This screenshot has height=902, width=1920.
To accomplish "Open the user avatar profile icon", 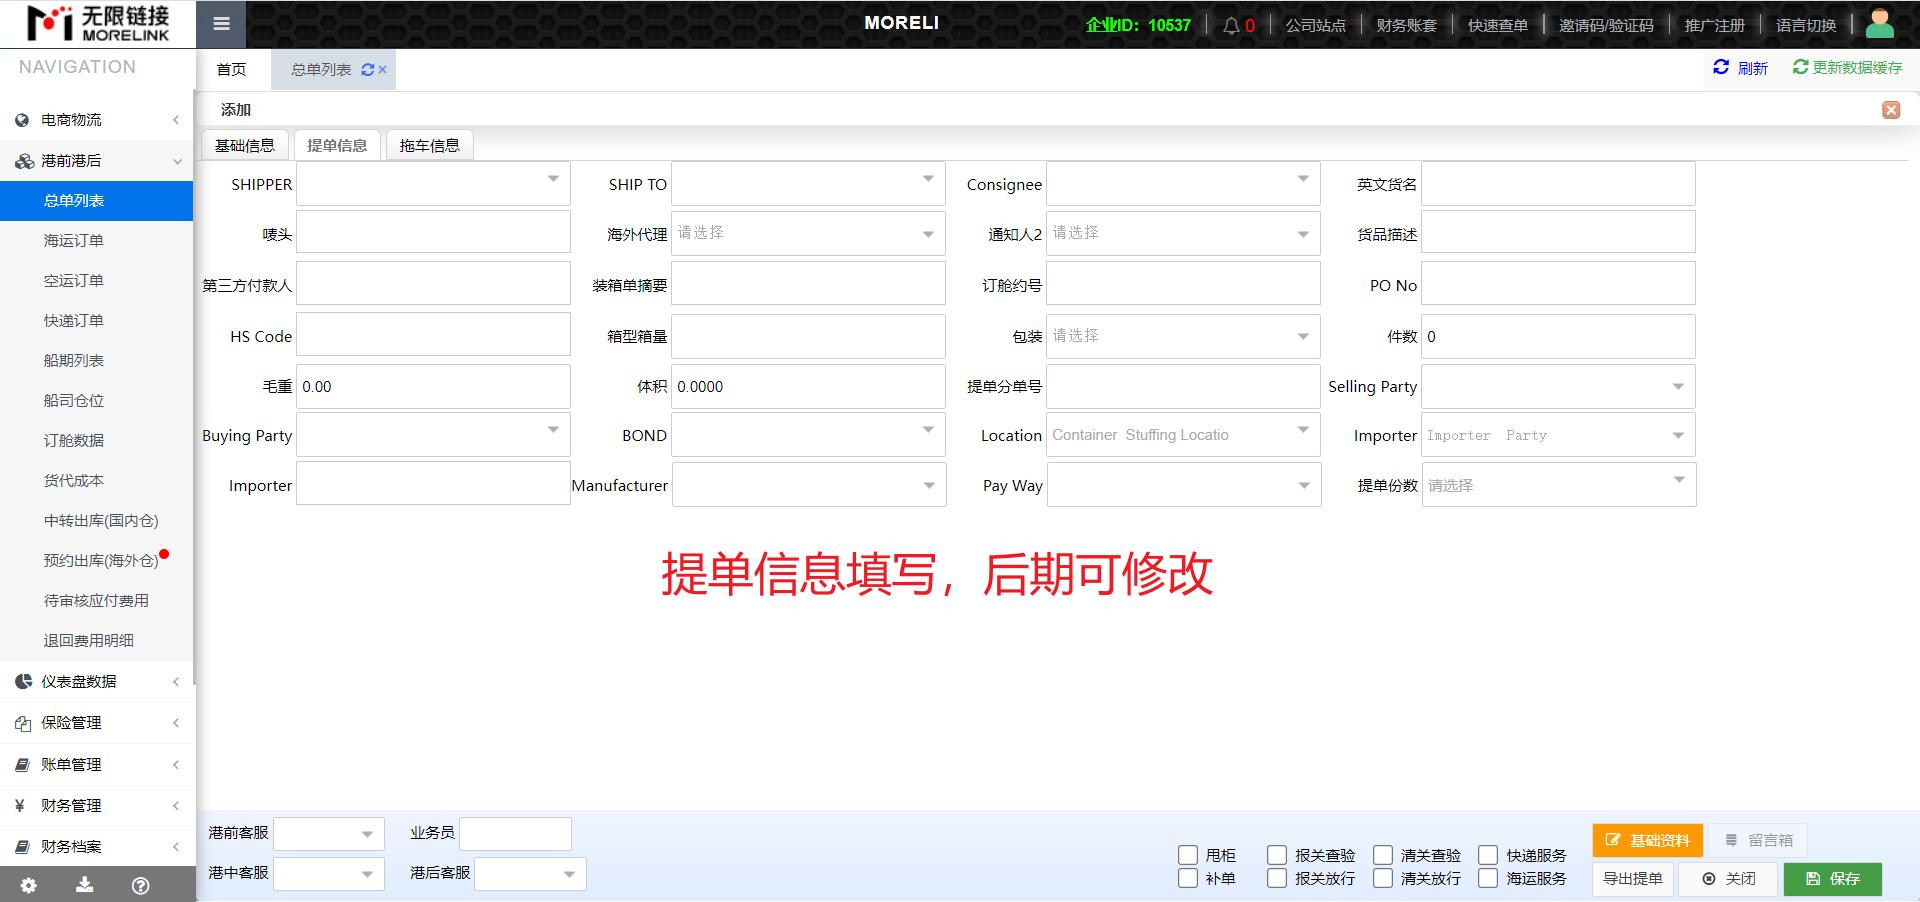I will click(x=1879, y=24).
